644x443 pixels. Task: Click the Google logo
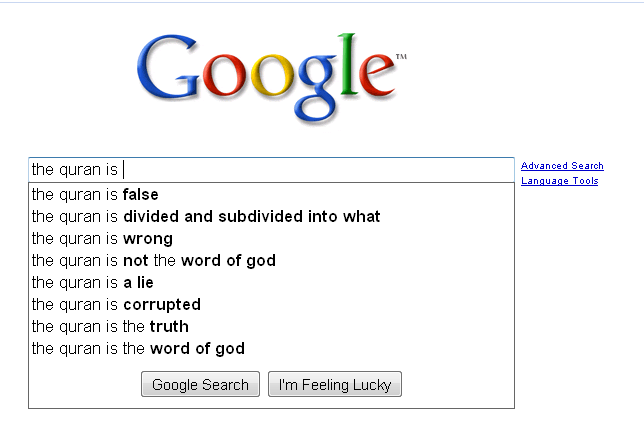point(272,78)
